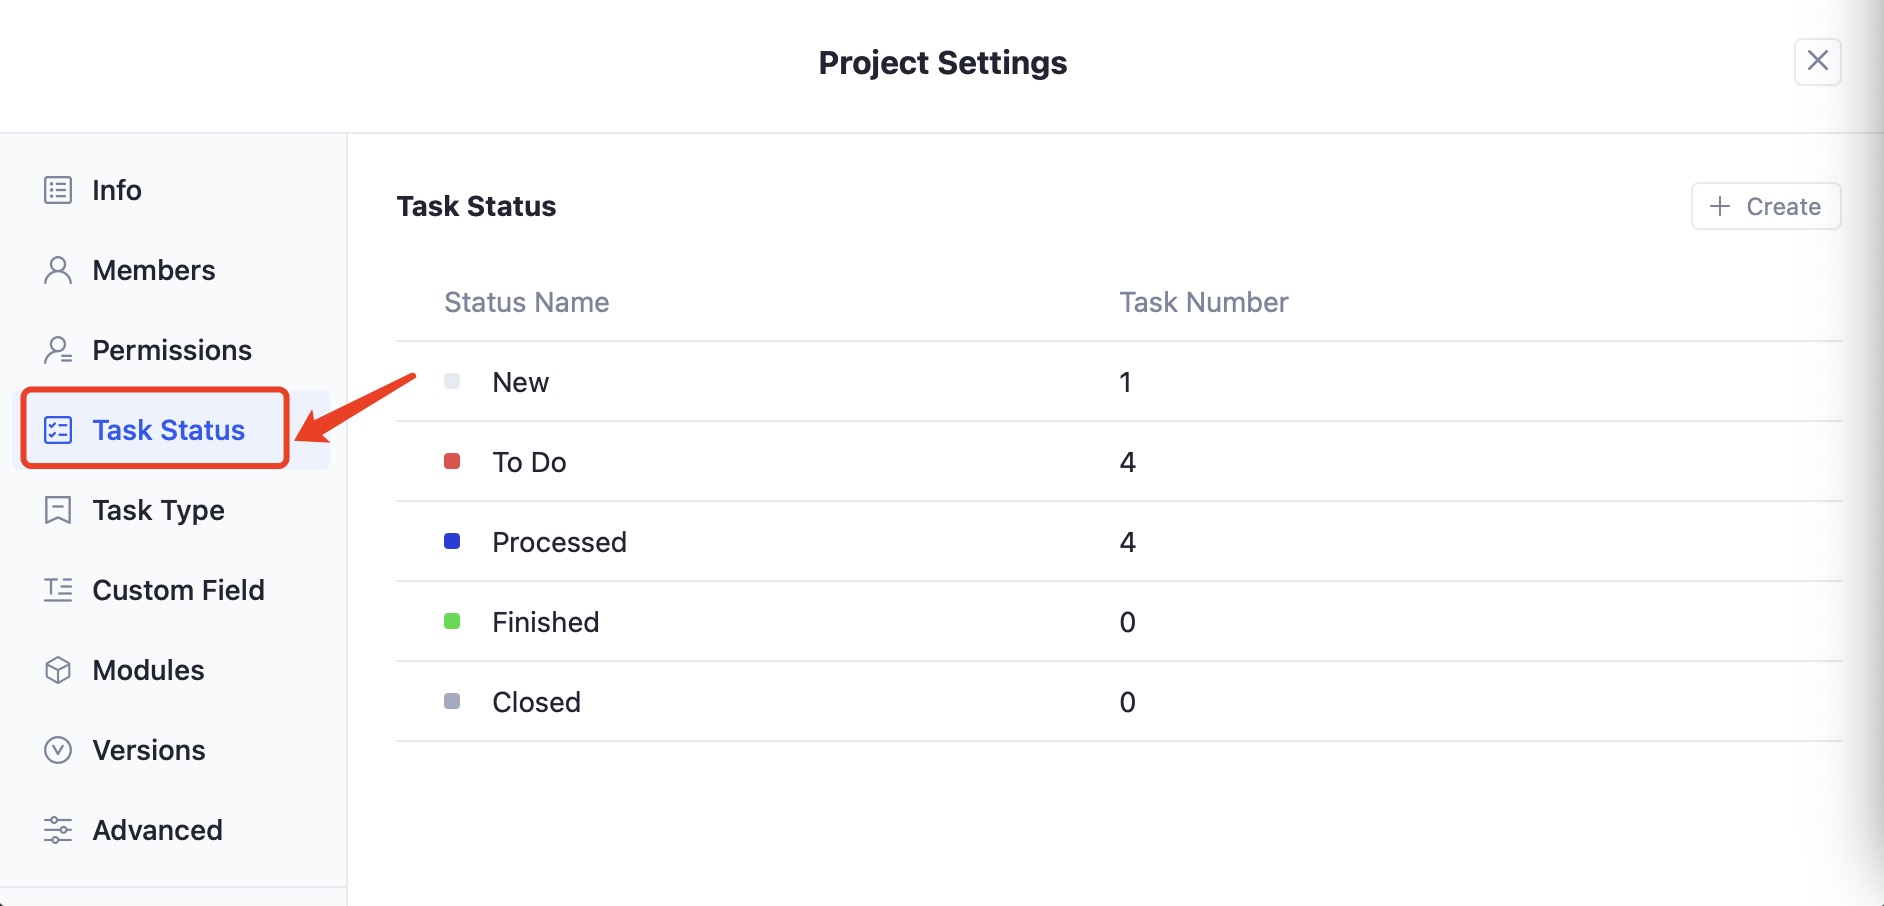Click the Custom Field icon

pos(58,589)
